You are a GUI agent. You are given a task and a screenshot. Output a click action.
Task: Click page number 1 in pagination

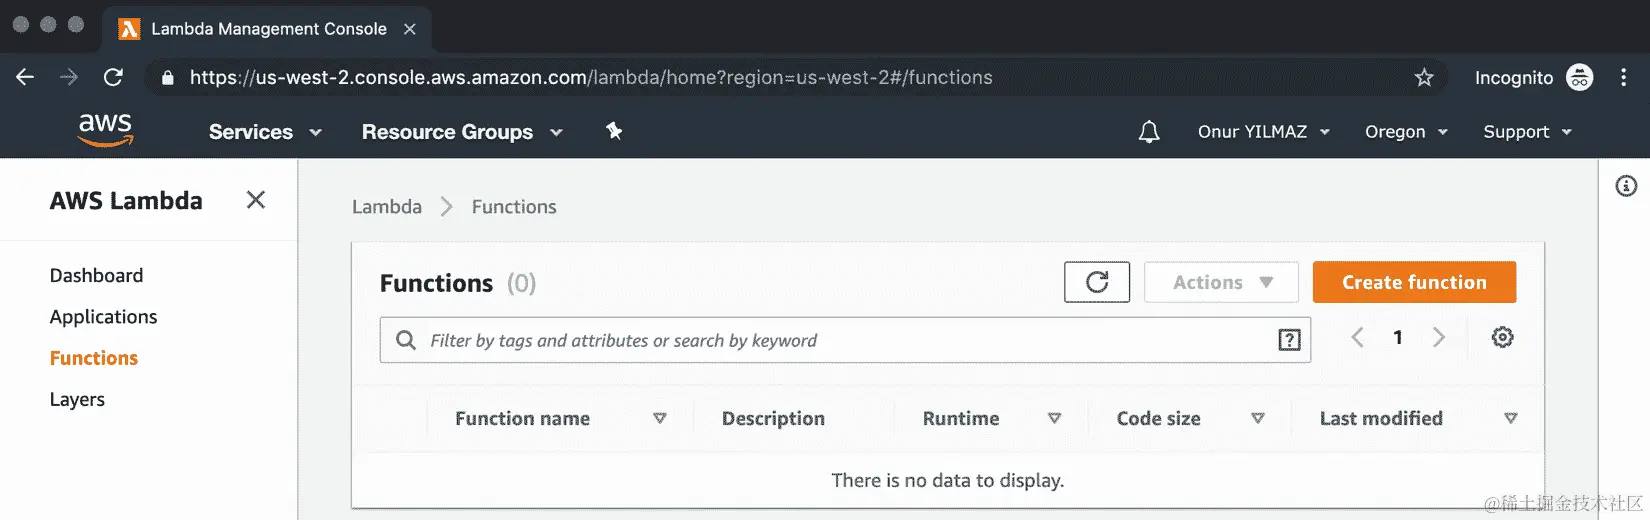point(1398,338)
